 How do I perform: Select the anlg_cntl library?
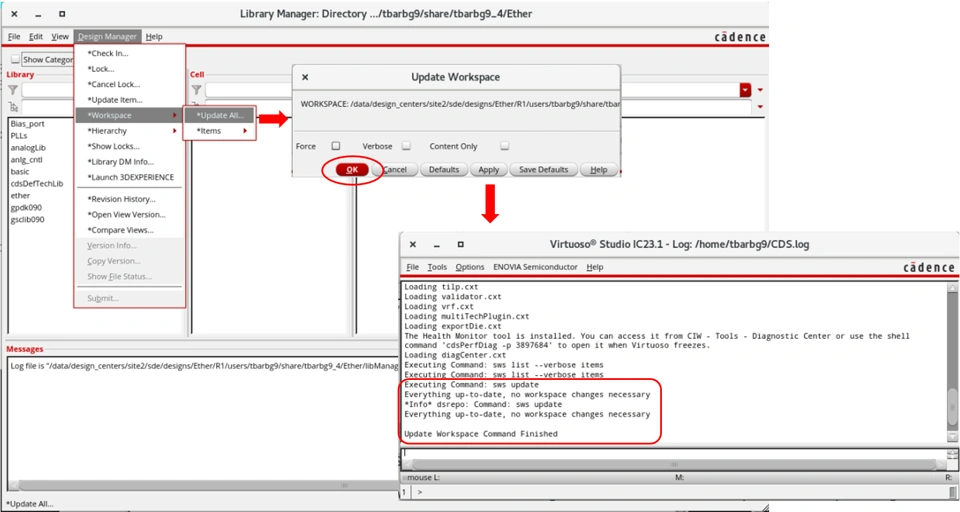pyautogui.click(x=26, y=160)
